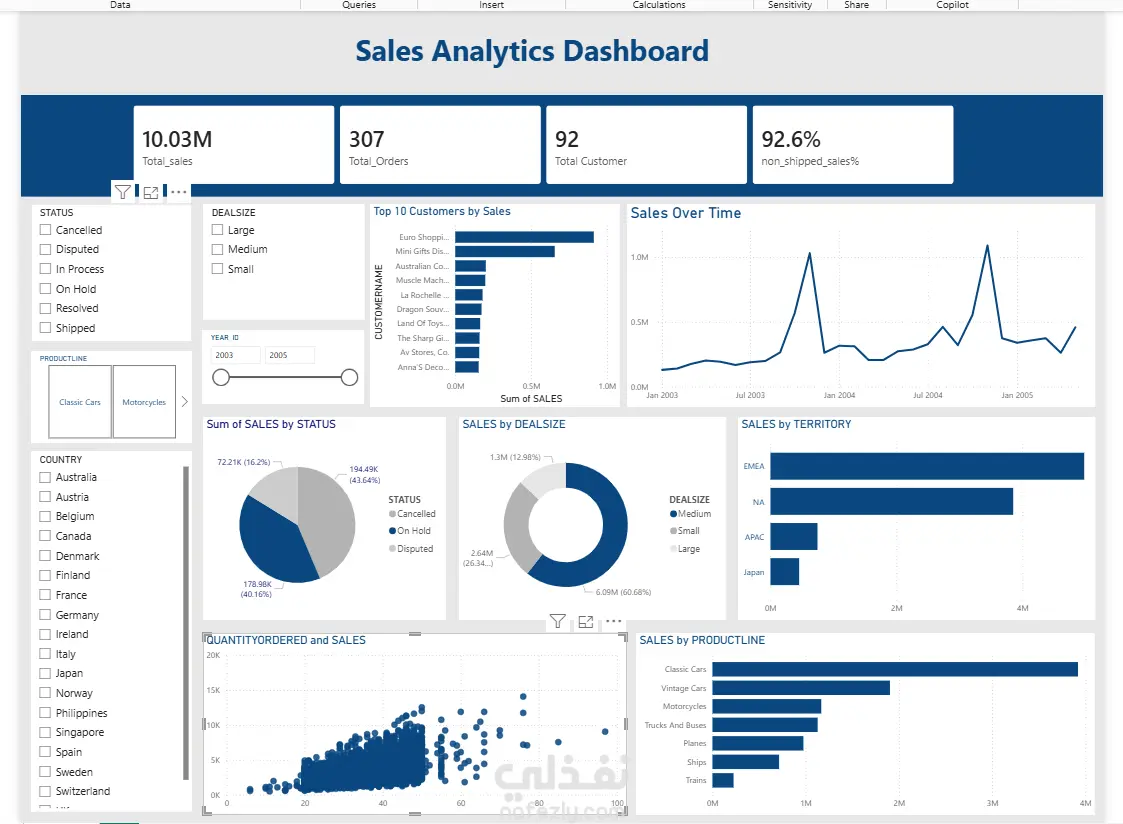The height and width of the screenshot is (824, 1123).
Task: Check the Cancelled status checkbox
Action: 46,230
